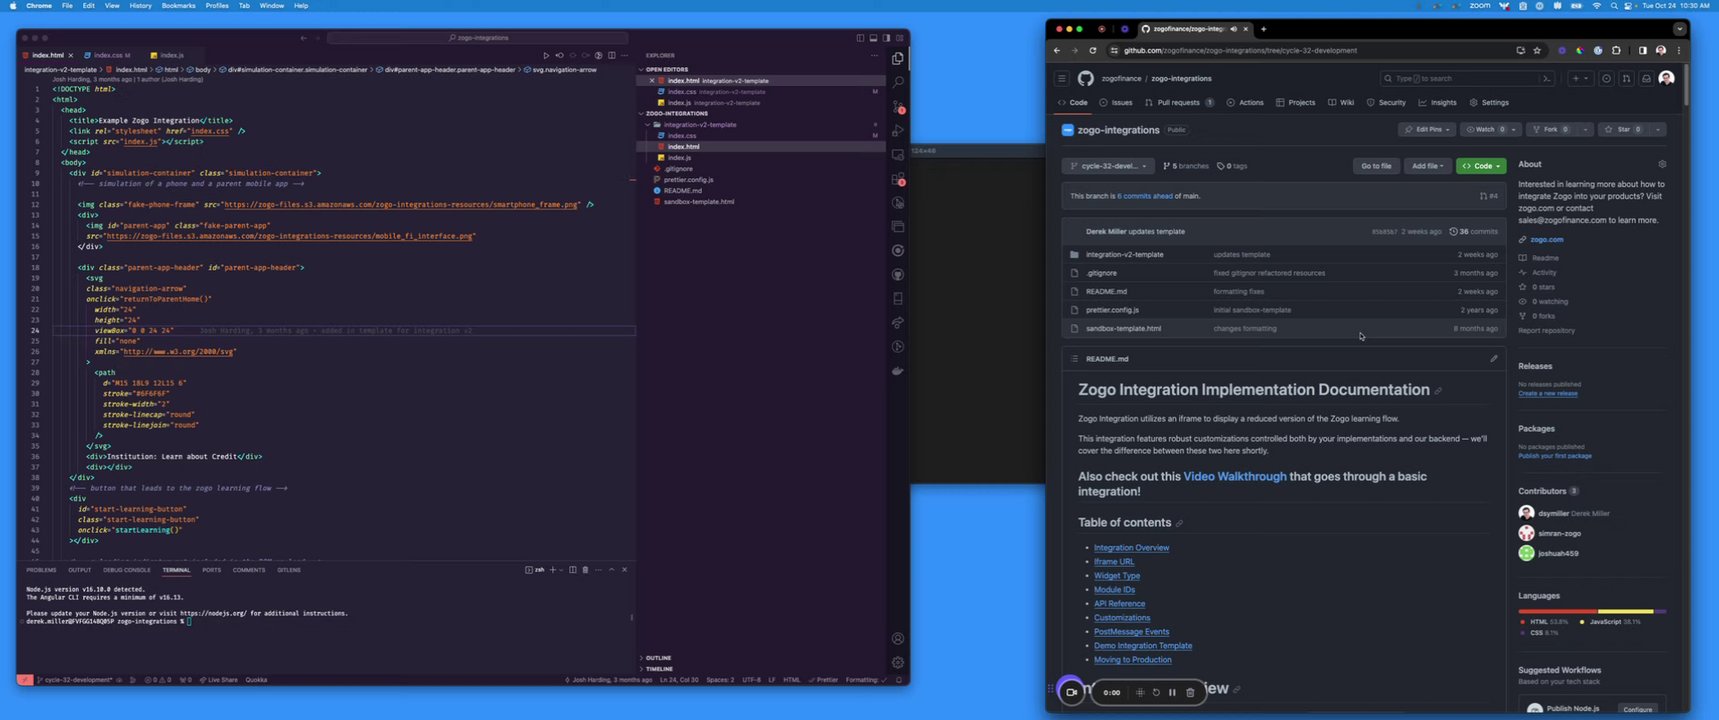The image size is (1719, 720).
Task: Open the zogo.com link in About
Action: click(1546, 240)
